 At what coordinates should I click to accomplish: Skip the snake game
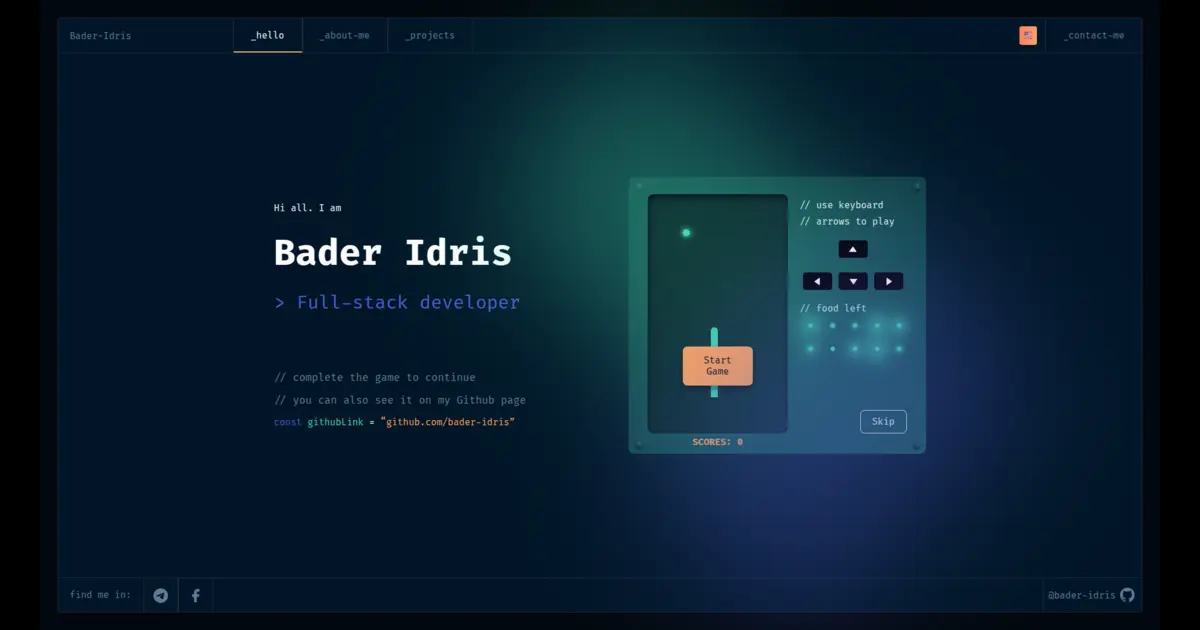(883, 421)
